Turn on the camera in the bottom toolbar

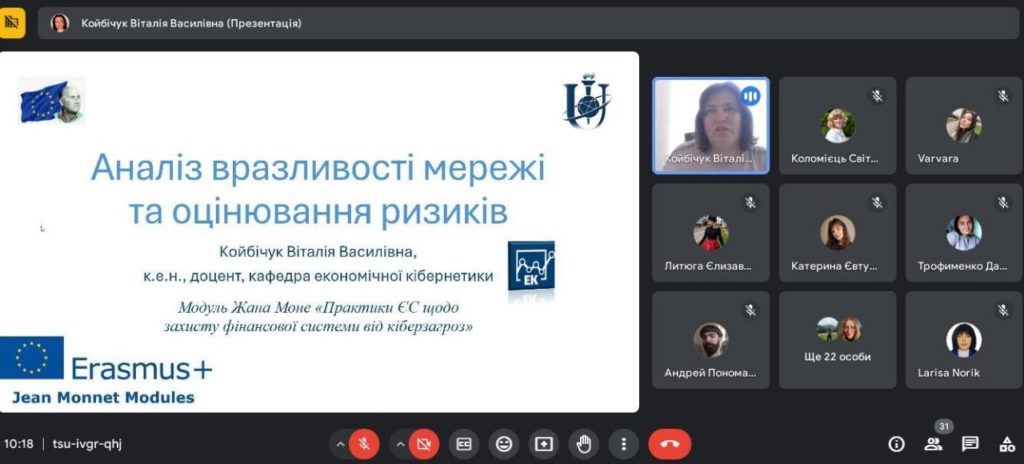pyautogui.click(x=423, y=443)
